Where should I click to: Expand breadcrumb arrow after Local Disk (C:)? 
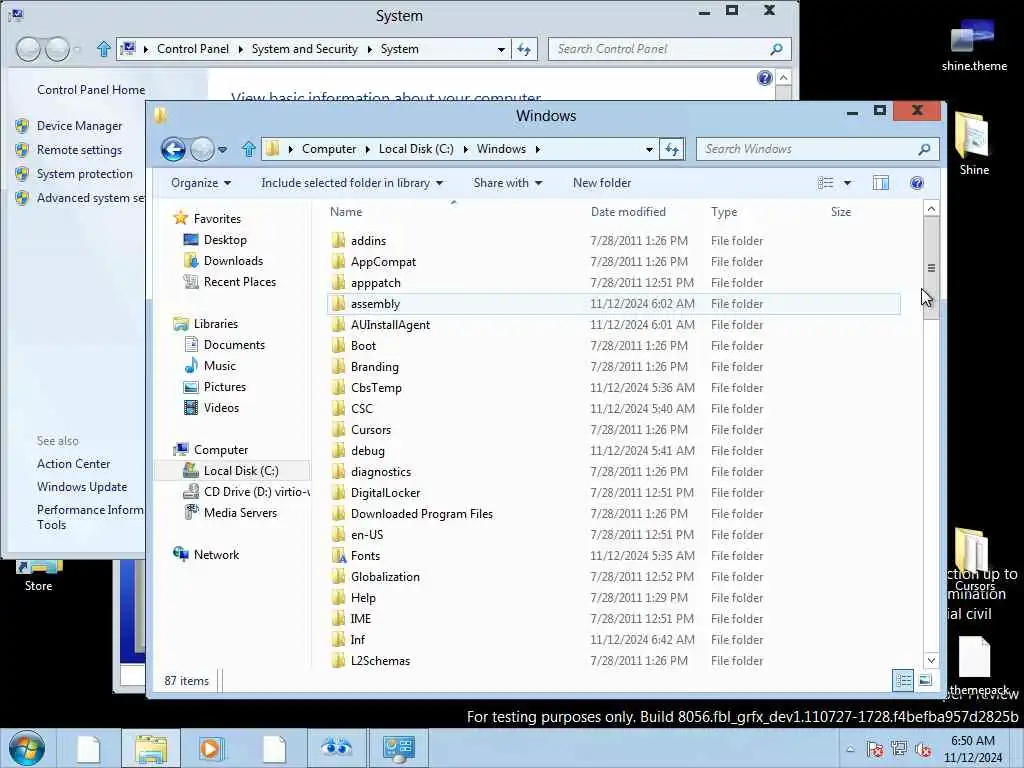[x=466, y=150]
